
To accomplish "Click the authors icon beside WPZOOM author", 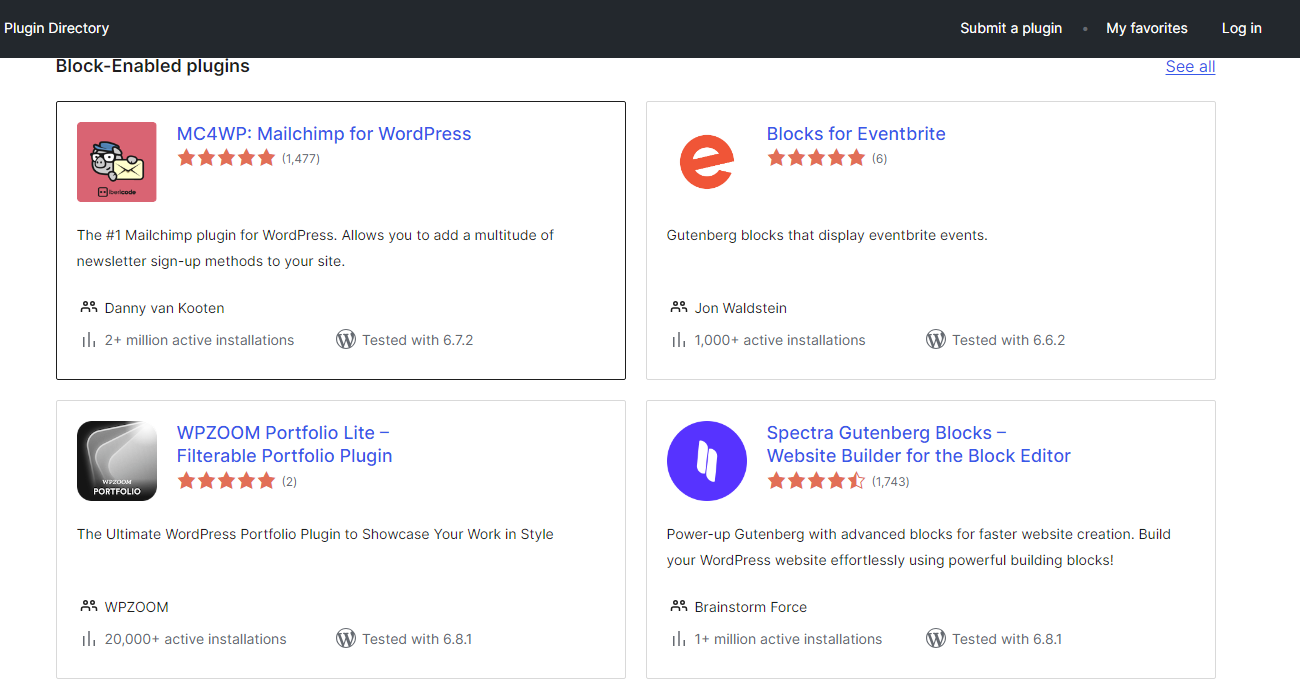I will point(88,607).
